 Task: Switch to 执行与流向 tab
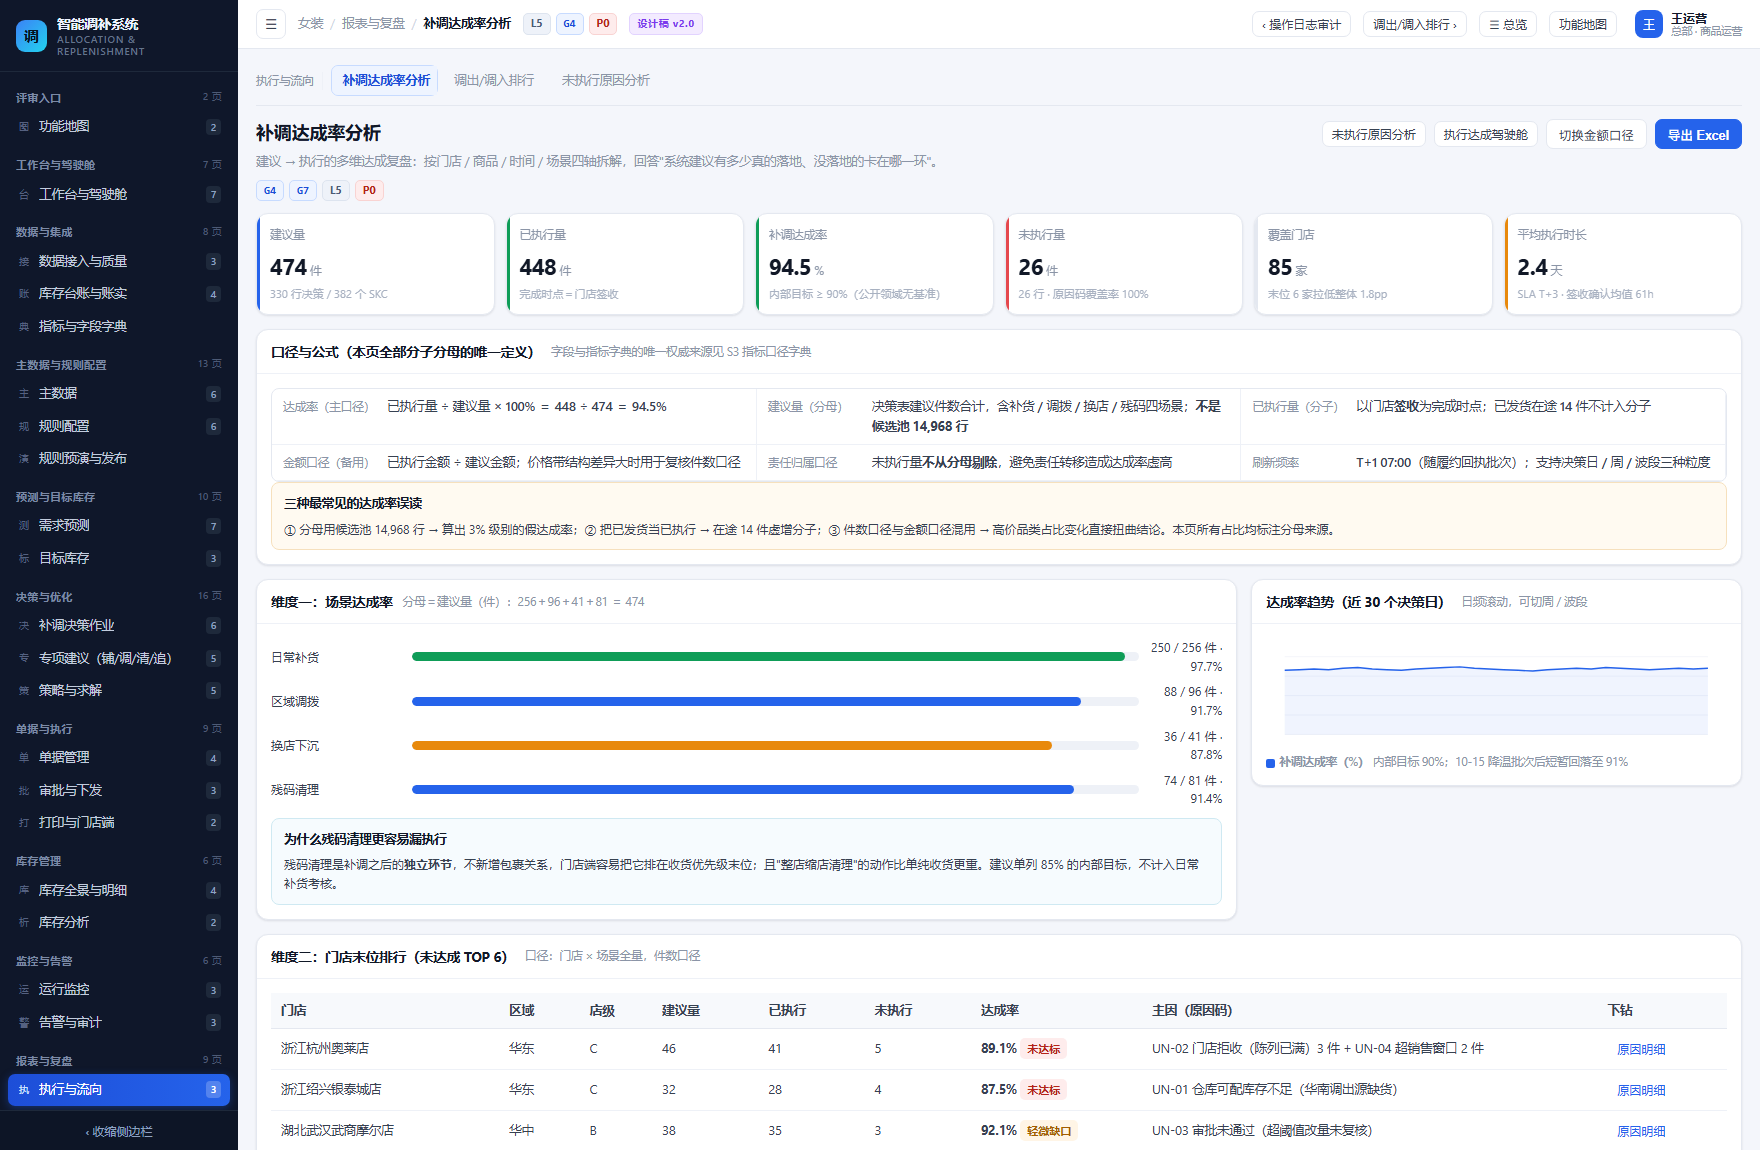pos(285,80)
